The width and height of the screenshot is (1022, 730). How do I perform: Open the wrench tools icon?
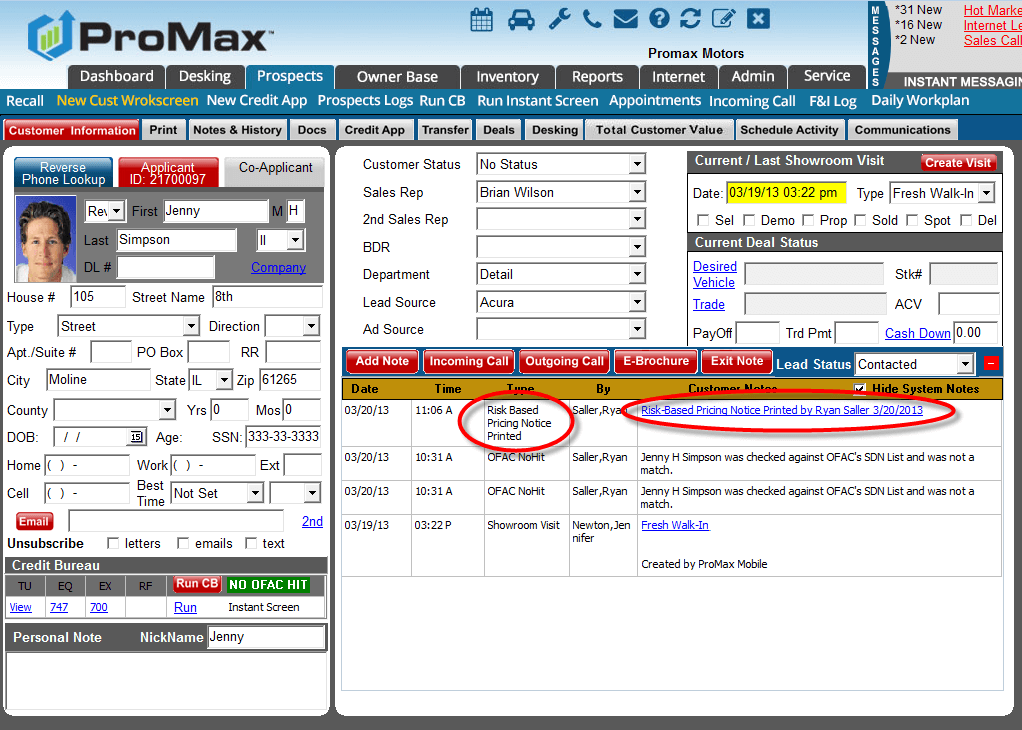[559, 19]
